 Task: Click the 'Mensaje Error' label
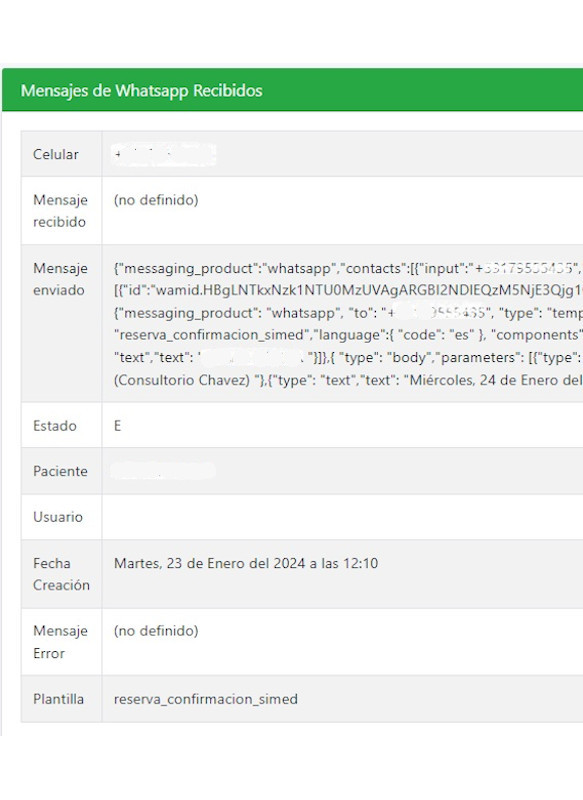click(60, 642)
